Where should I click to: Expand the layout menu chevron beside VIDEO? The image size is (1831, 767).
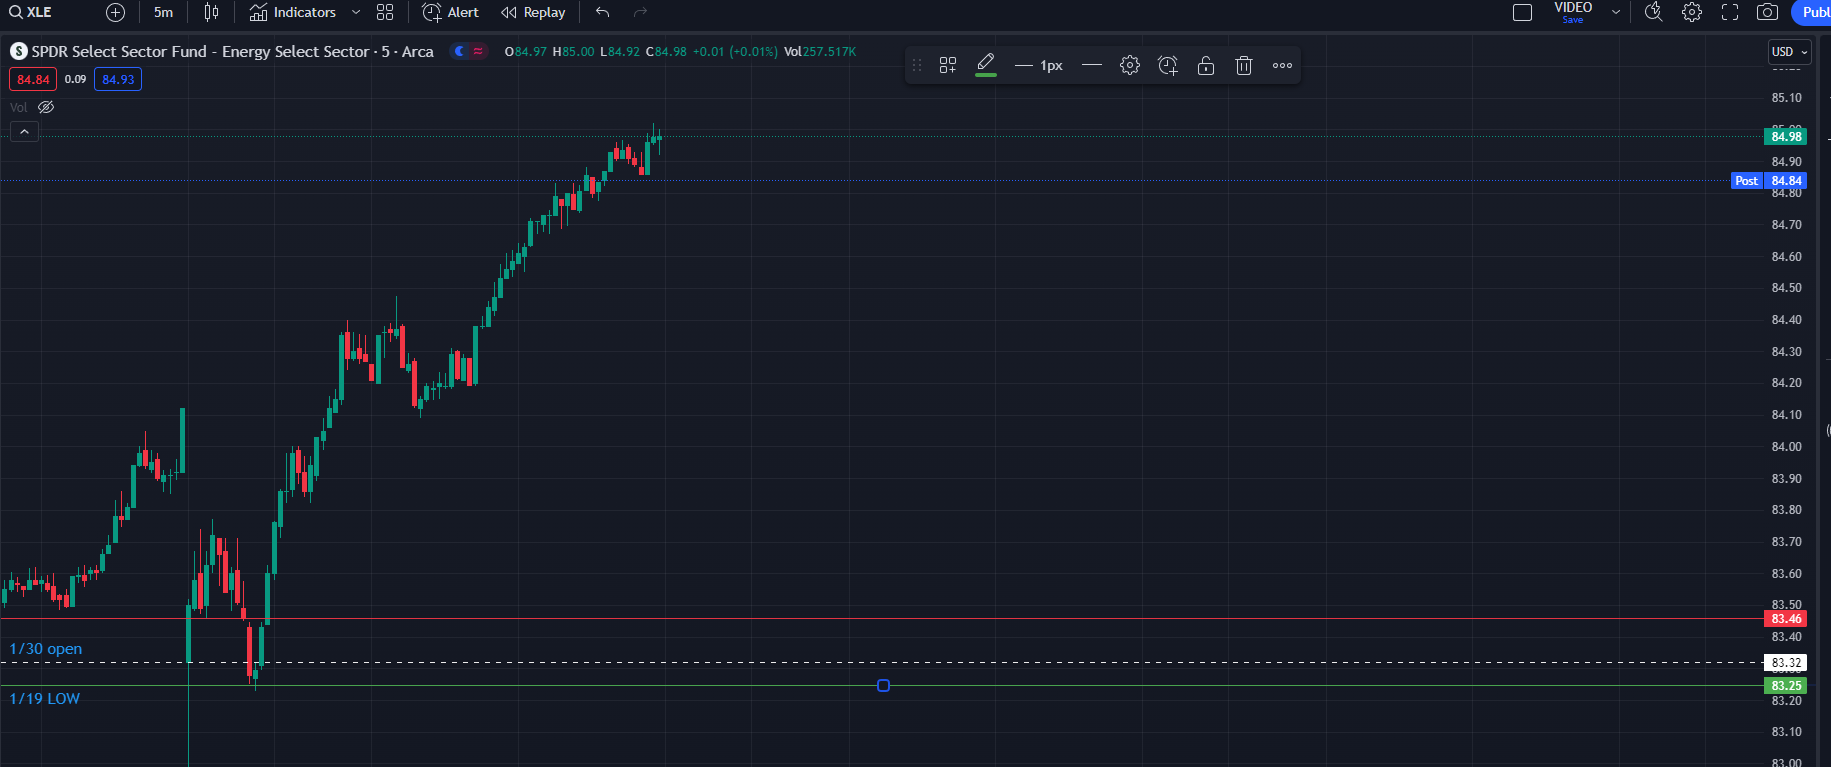(x=1615, y=12)
